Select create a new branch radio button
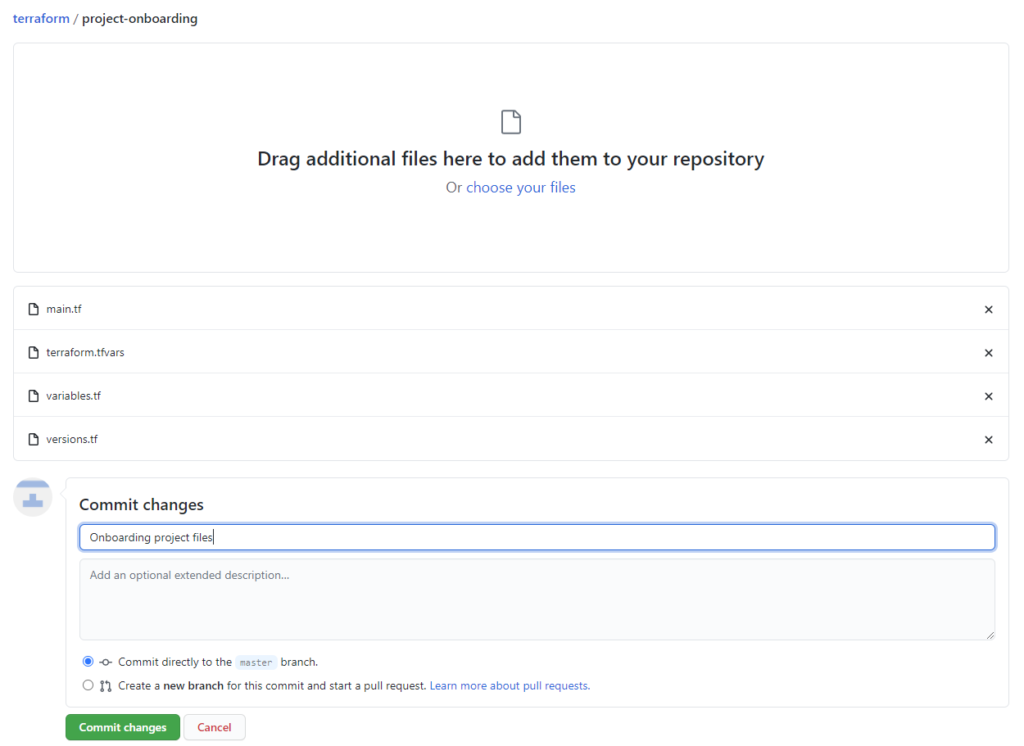The height and width of the screenshot is (746, 1024). coord(88,685)
